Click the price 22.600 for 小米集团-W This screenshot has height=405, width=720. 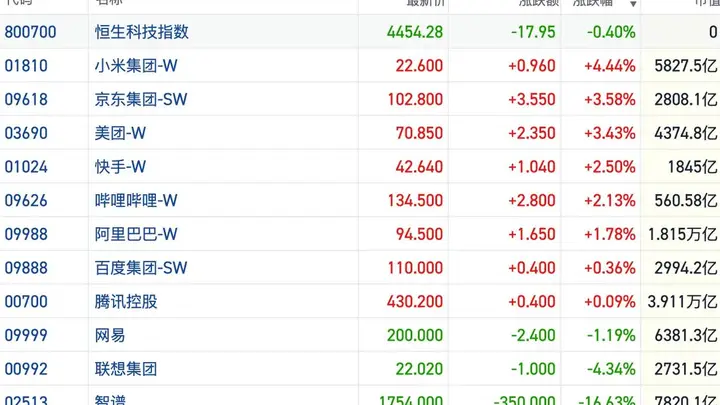[419, 66]
